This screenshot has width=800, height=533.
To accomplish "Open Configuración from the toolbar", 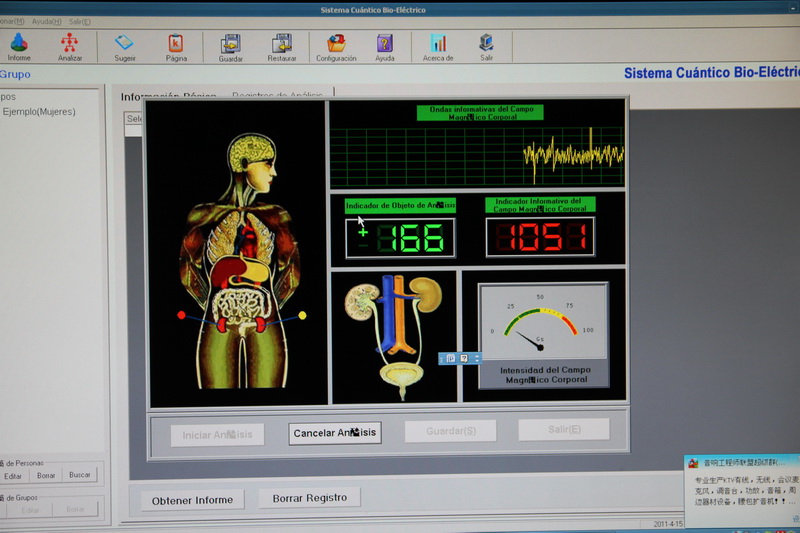I will tap(336, 46).
